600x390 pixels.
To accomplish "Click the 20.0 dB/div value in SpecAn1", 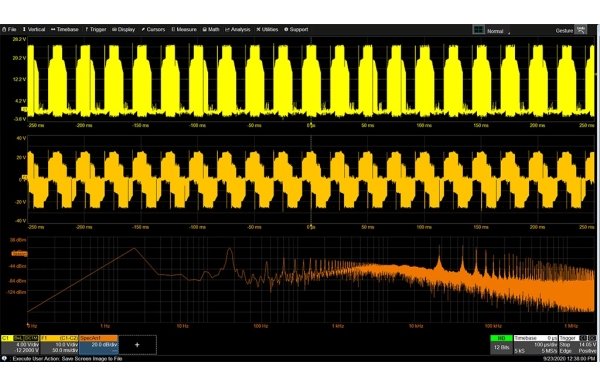I will pos(104,345).
